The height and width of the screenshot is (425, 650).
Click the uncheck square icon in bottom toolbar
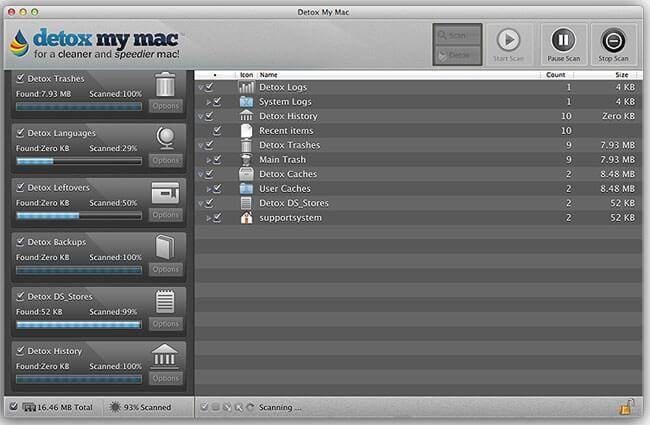tap(216, 407)
